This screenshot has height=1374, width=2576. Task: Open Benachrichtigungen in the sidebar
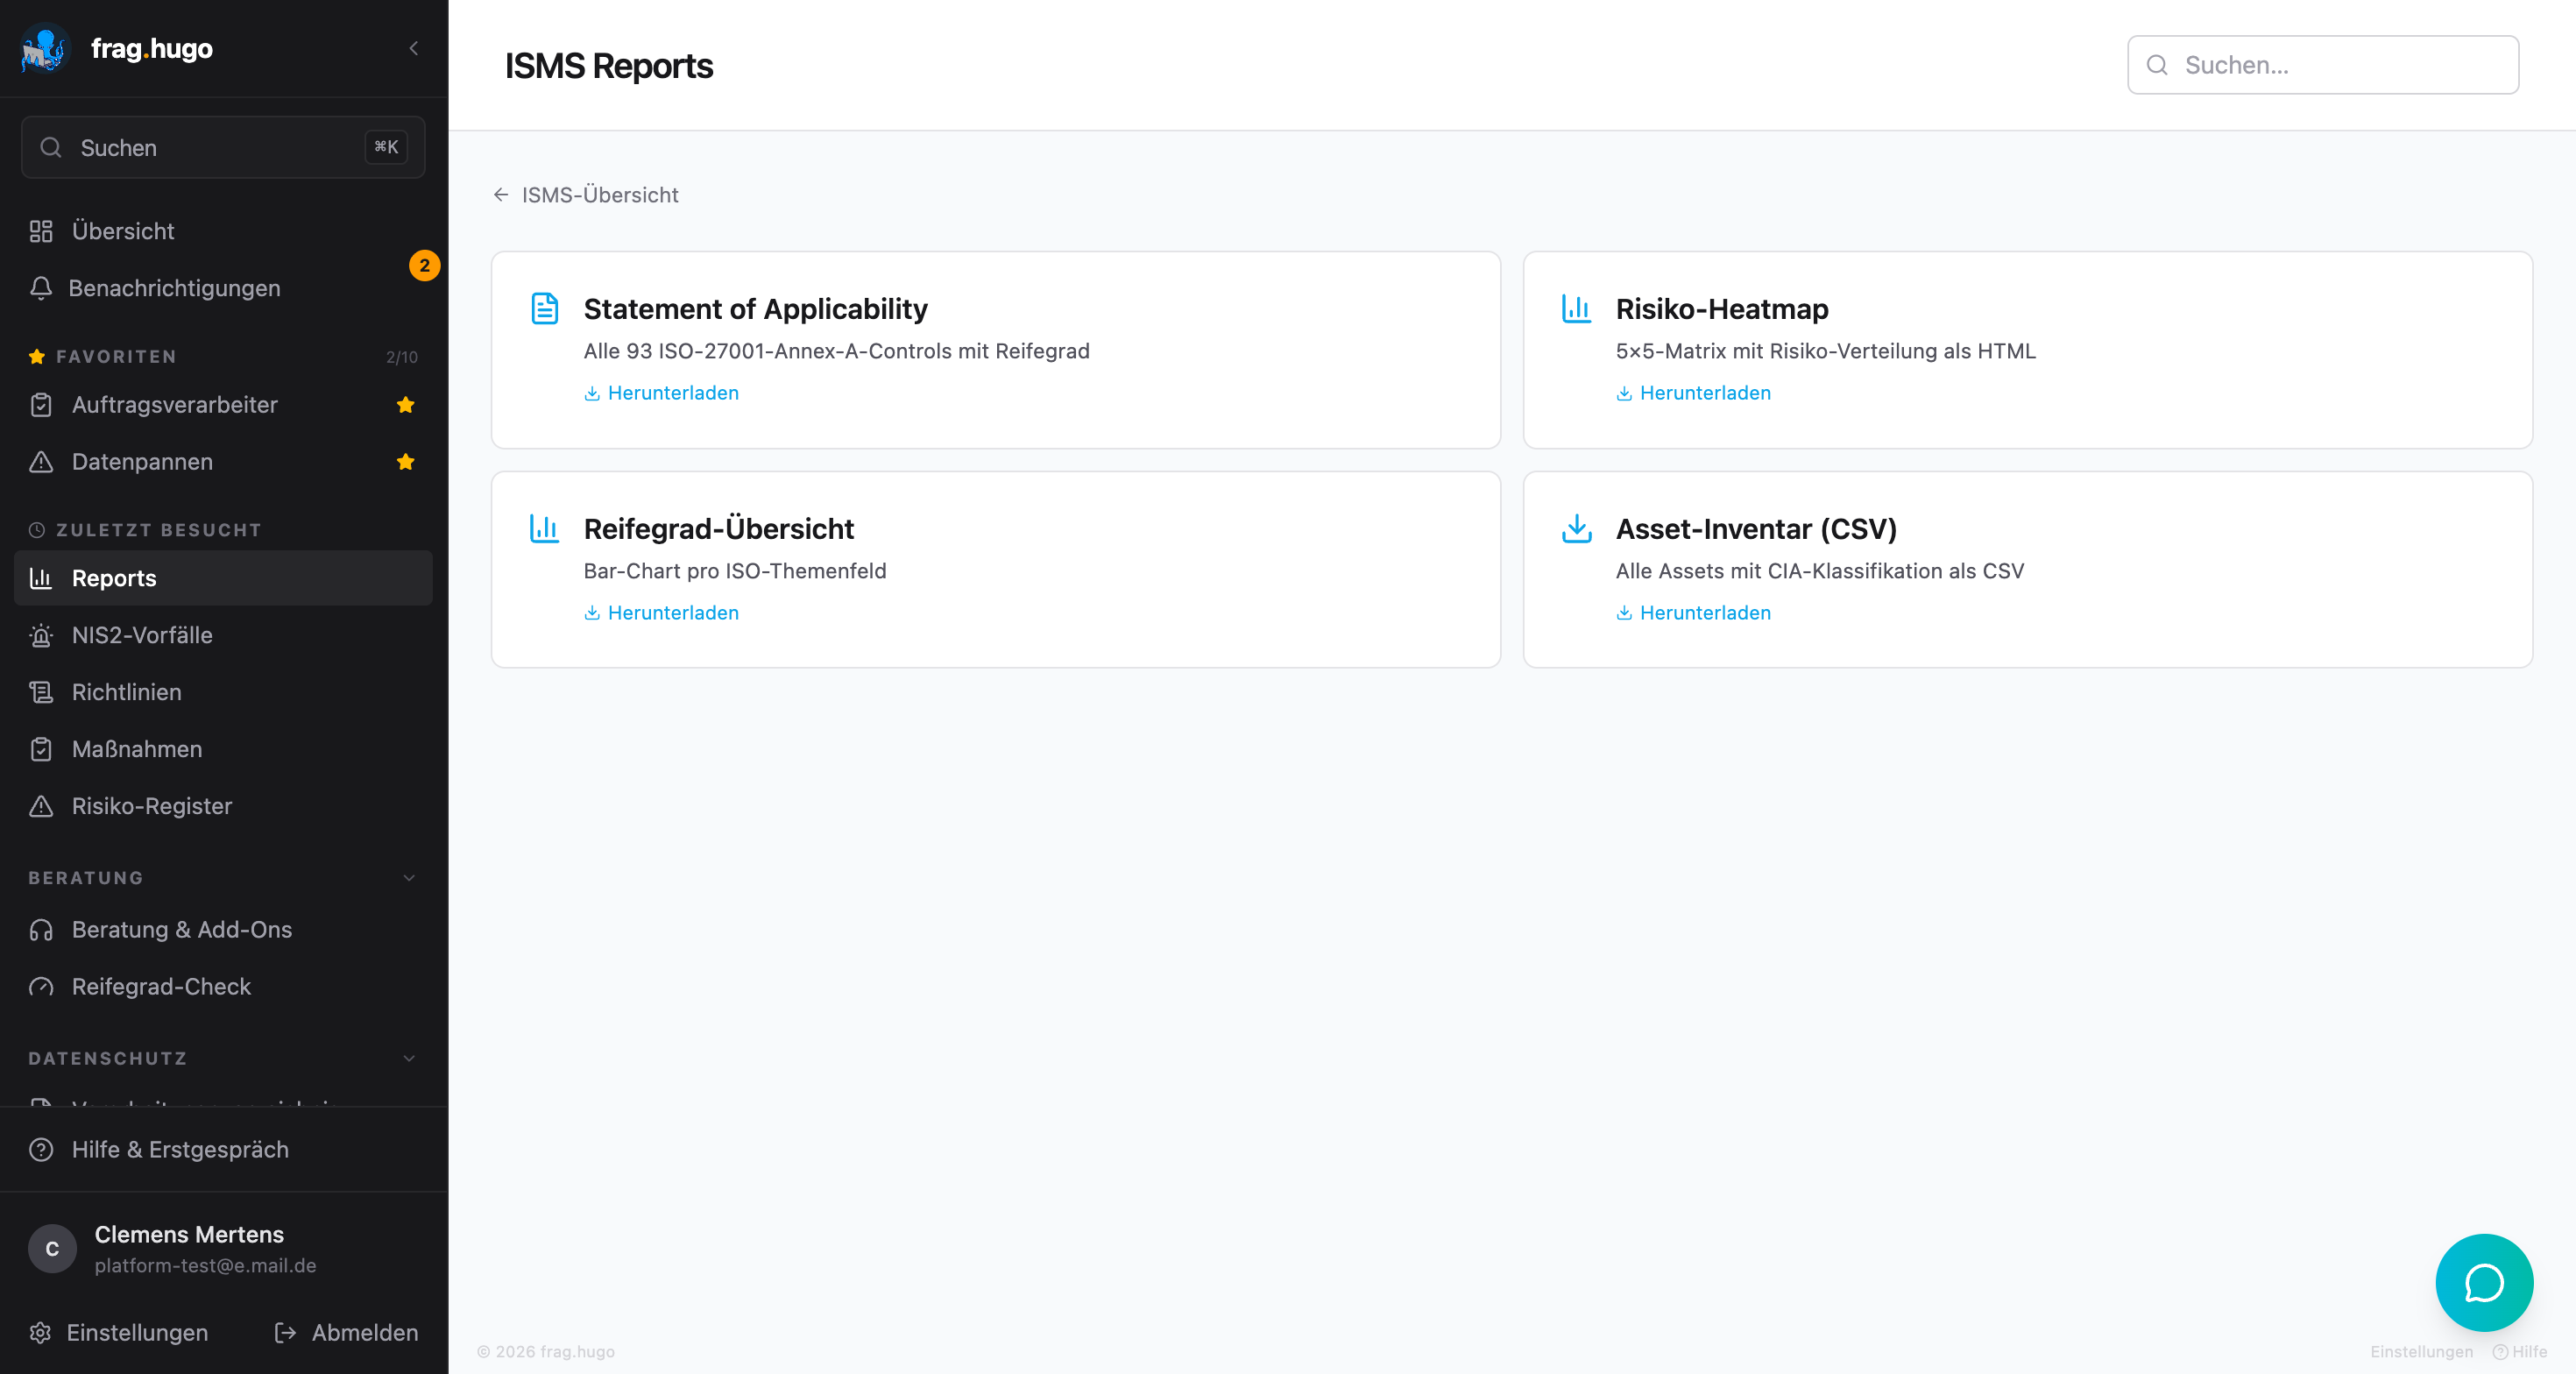click(x=223, y=288)
